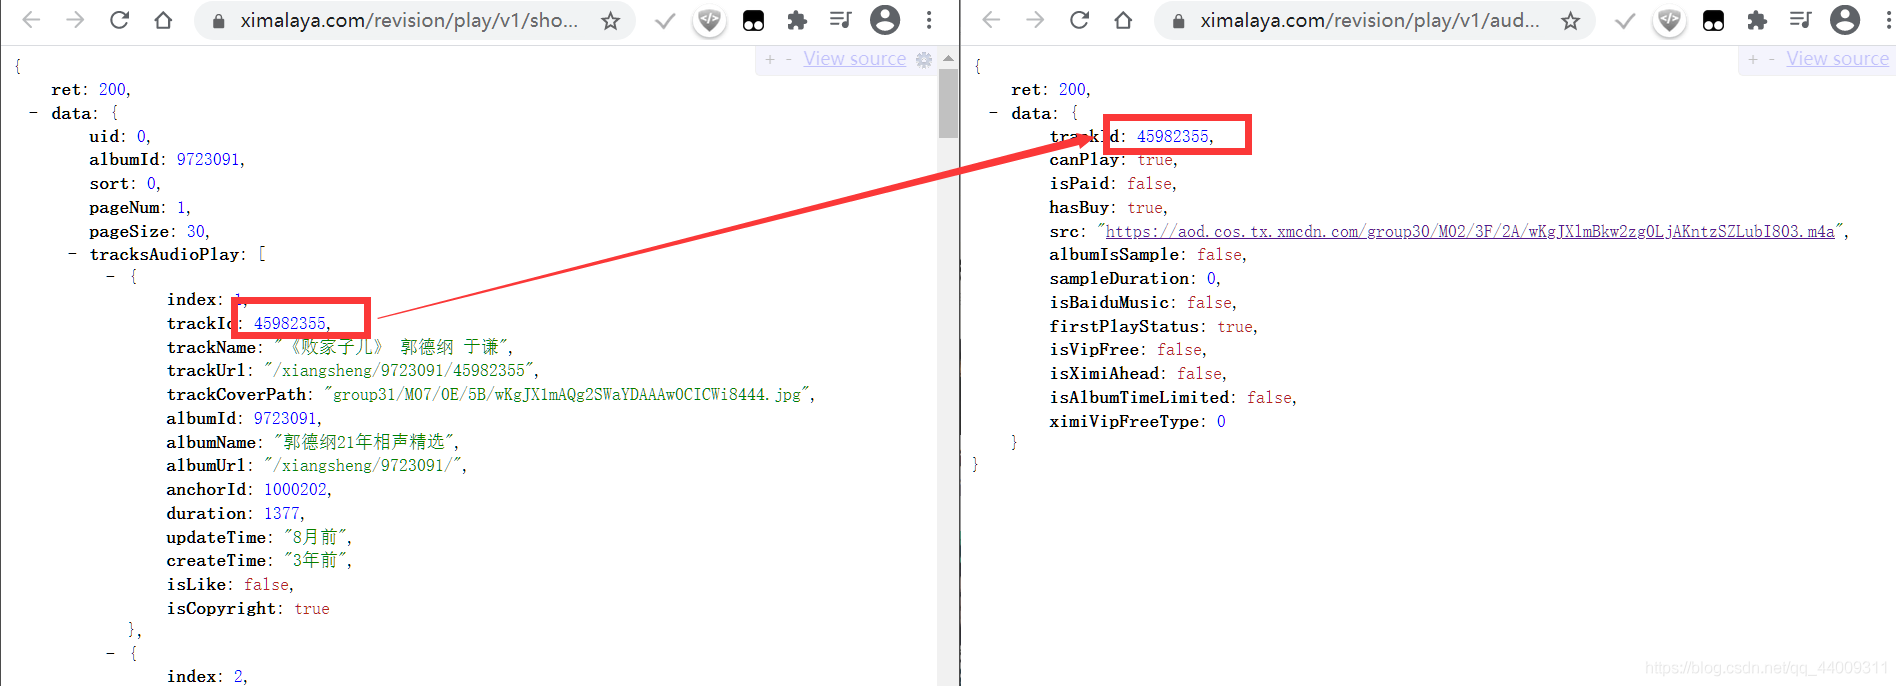
Task: Bookmark the page with the left window's star
Action: [x=610, y=20]
